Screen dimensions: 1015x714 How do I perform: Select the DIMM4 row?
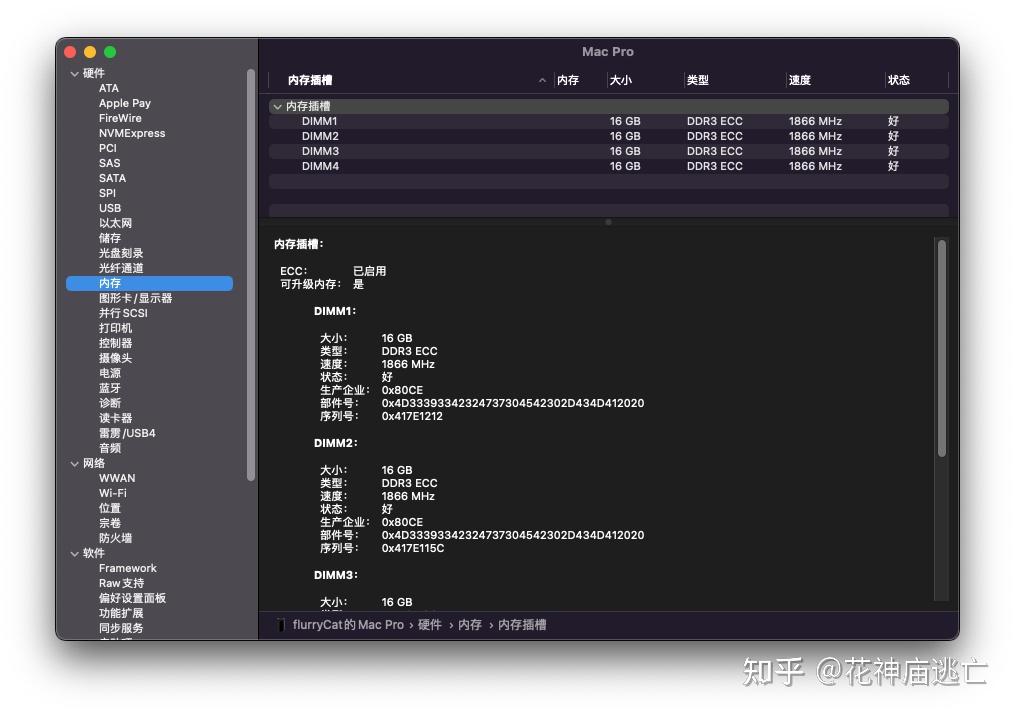pos(608,166)
